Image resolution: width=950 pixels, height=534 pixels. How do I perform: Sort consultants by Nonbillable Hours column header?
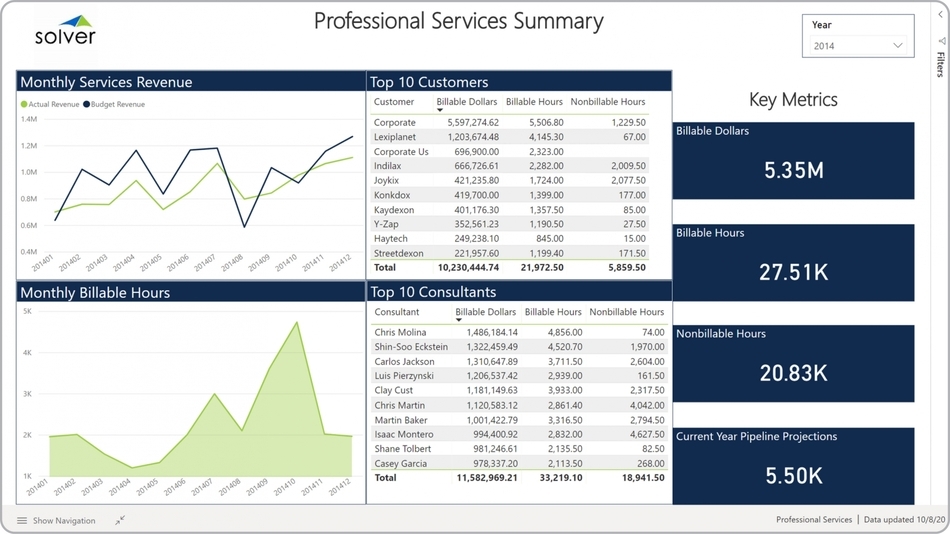pos(626,312)
